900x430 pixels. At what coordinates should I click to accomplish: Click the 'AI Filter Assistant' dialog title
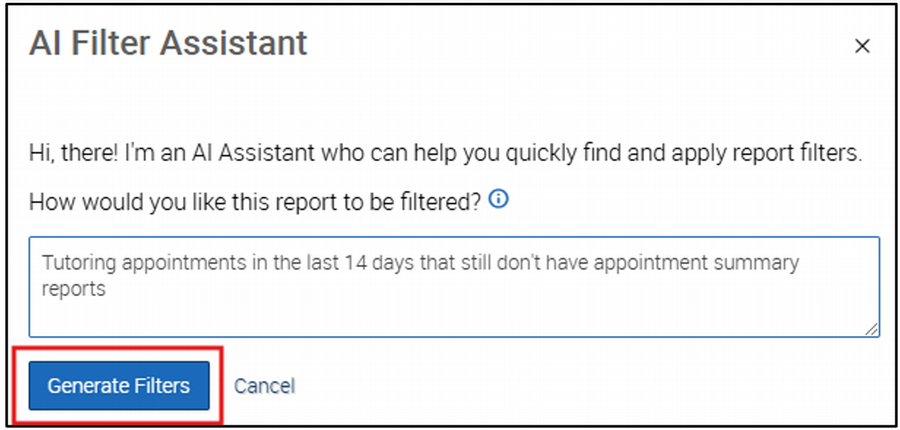168,43
